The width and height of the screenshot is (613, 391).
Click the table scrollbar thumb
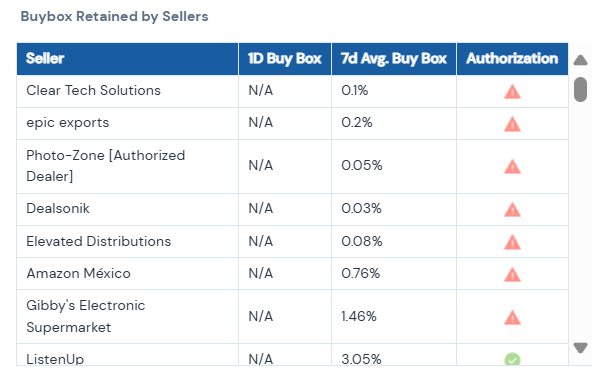click(x=580, y=90)
